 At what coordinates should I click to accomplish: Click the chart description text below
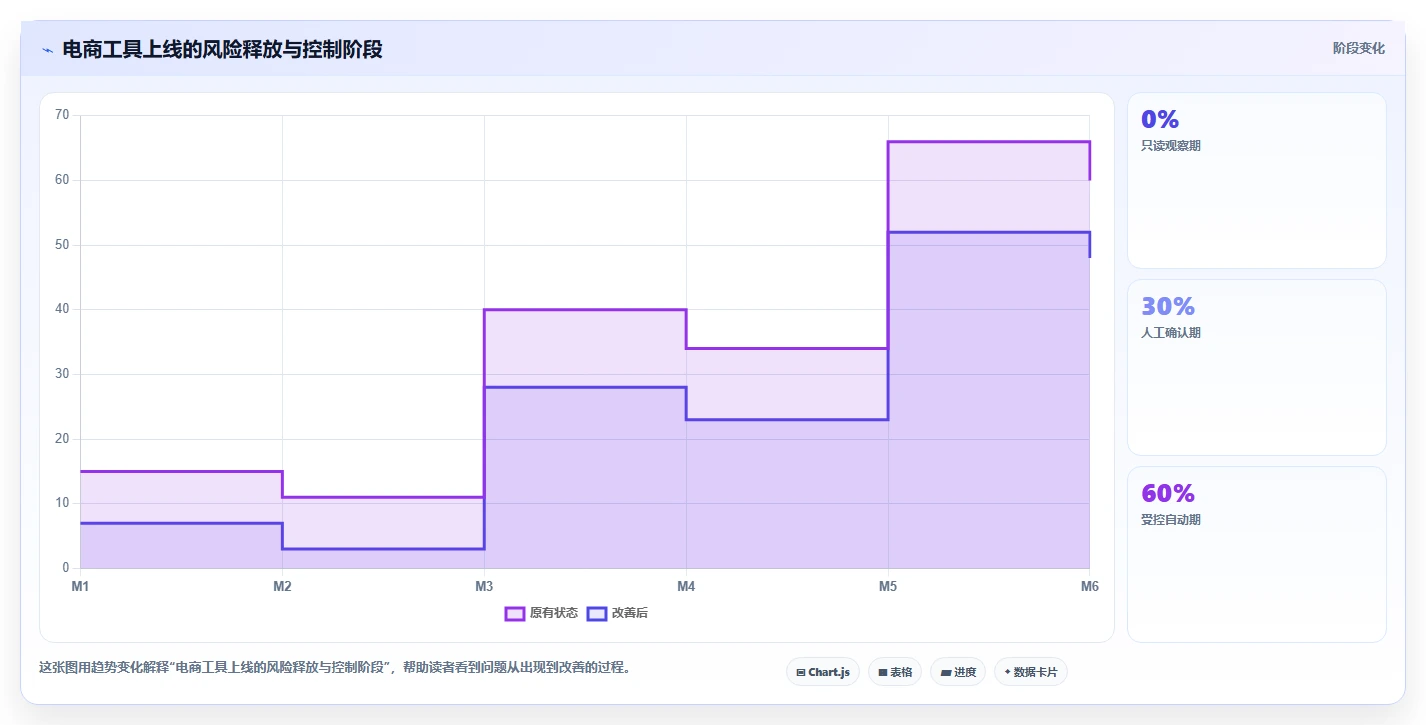[335, 667]
